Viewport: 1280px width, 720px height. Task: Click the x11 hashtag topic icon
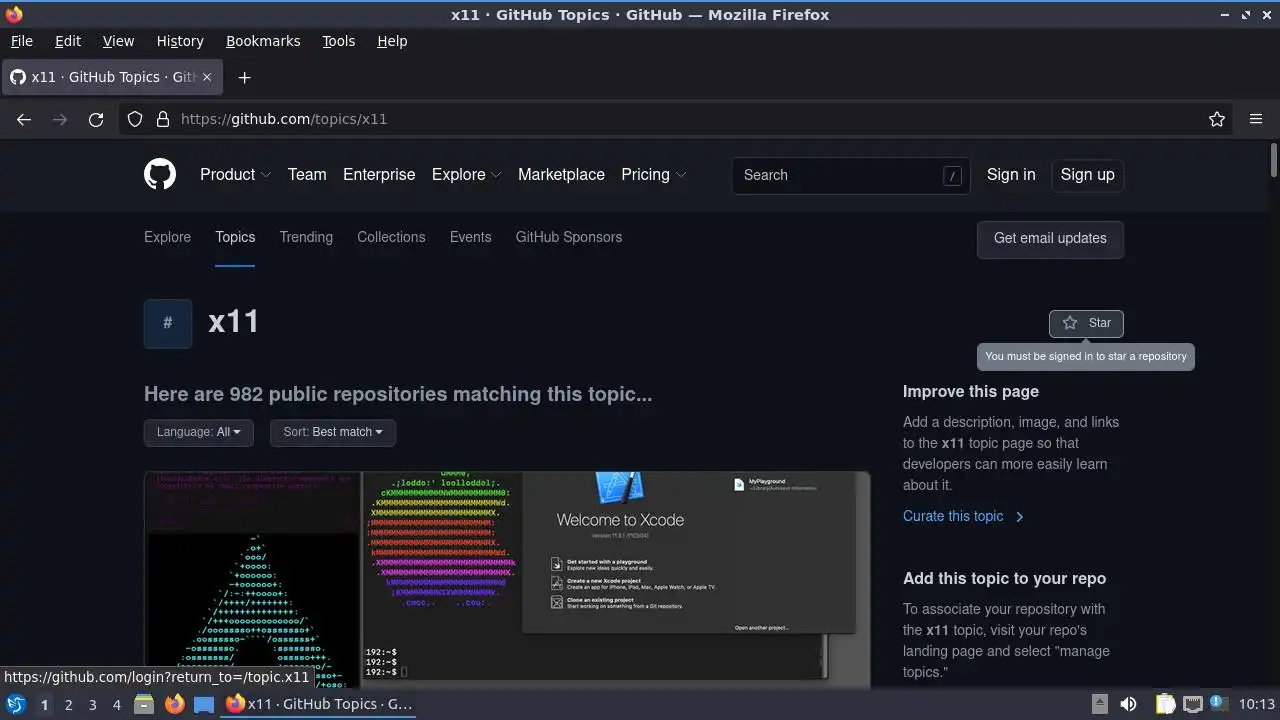(168, 323)
